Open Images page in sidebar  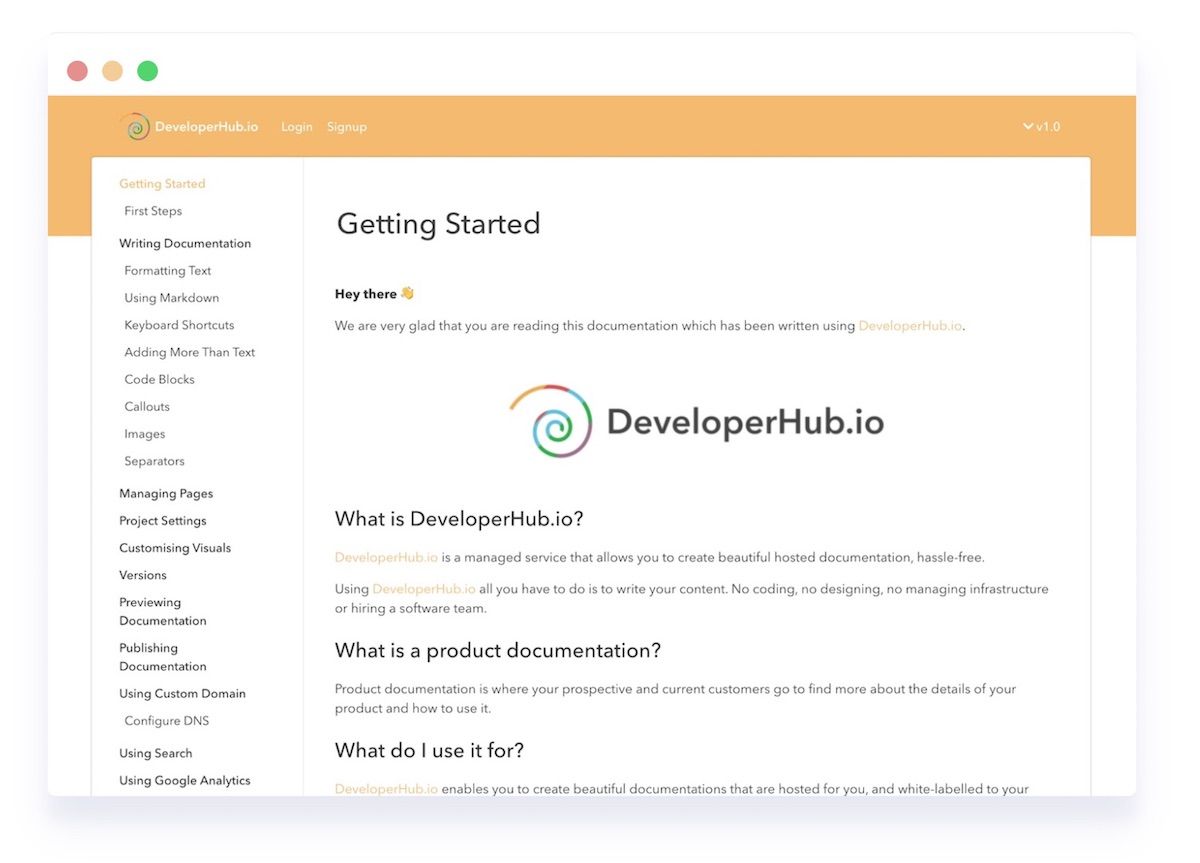click(145, 434)
